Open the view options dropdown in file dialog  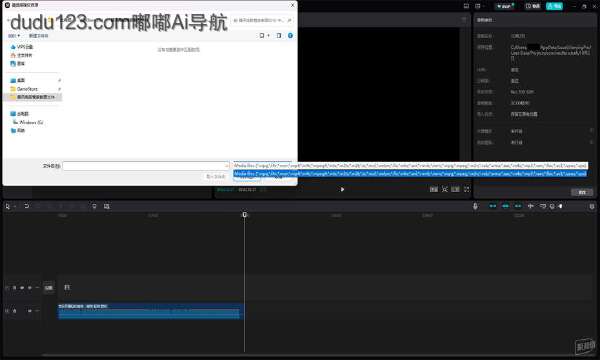coord(264,36)
